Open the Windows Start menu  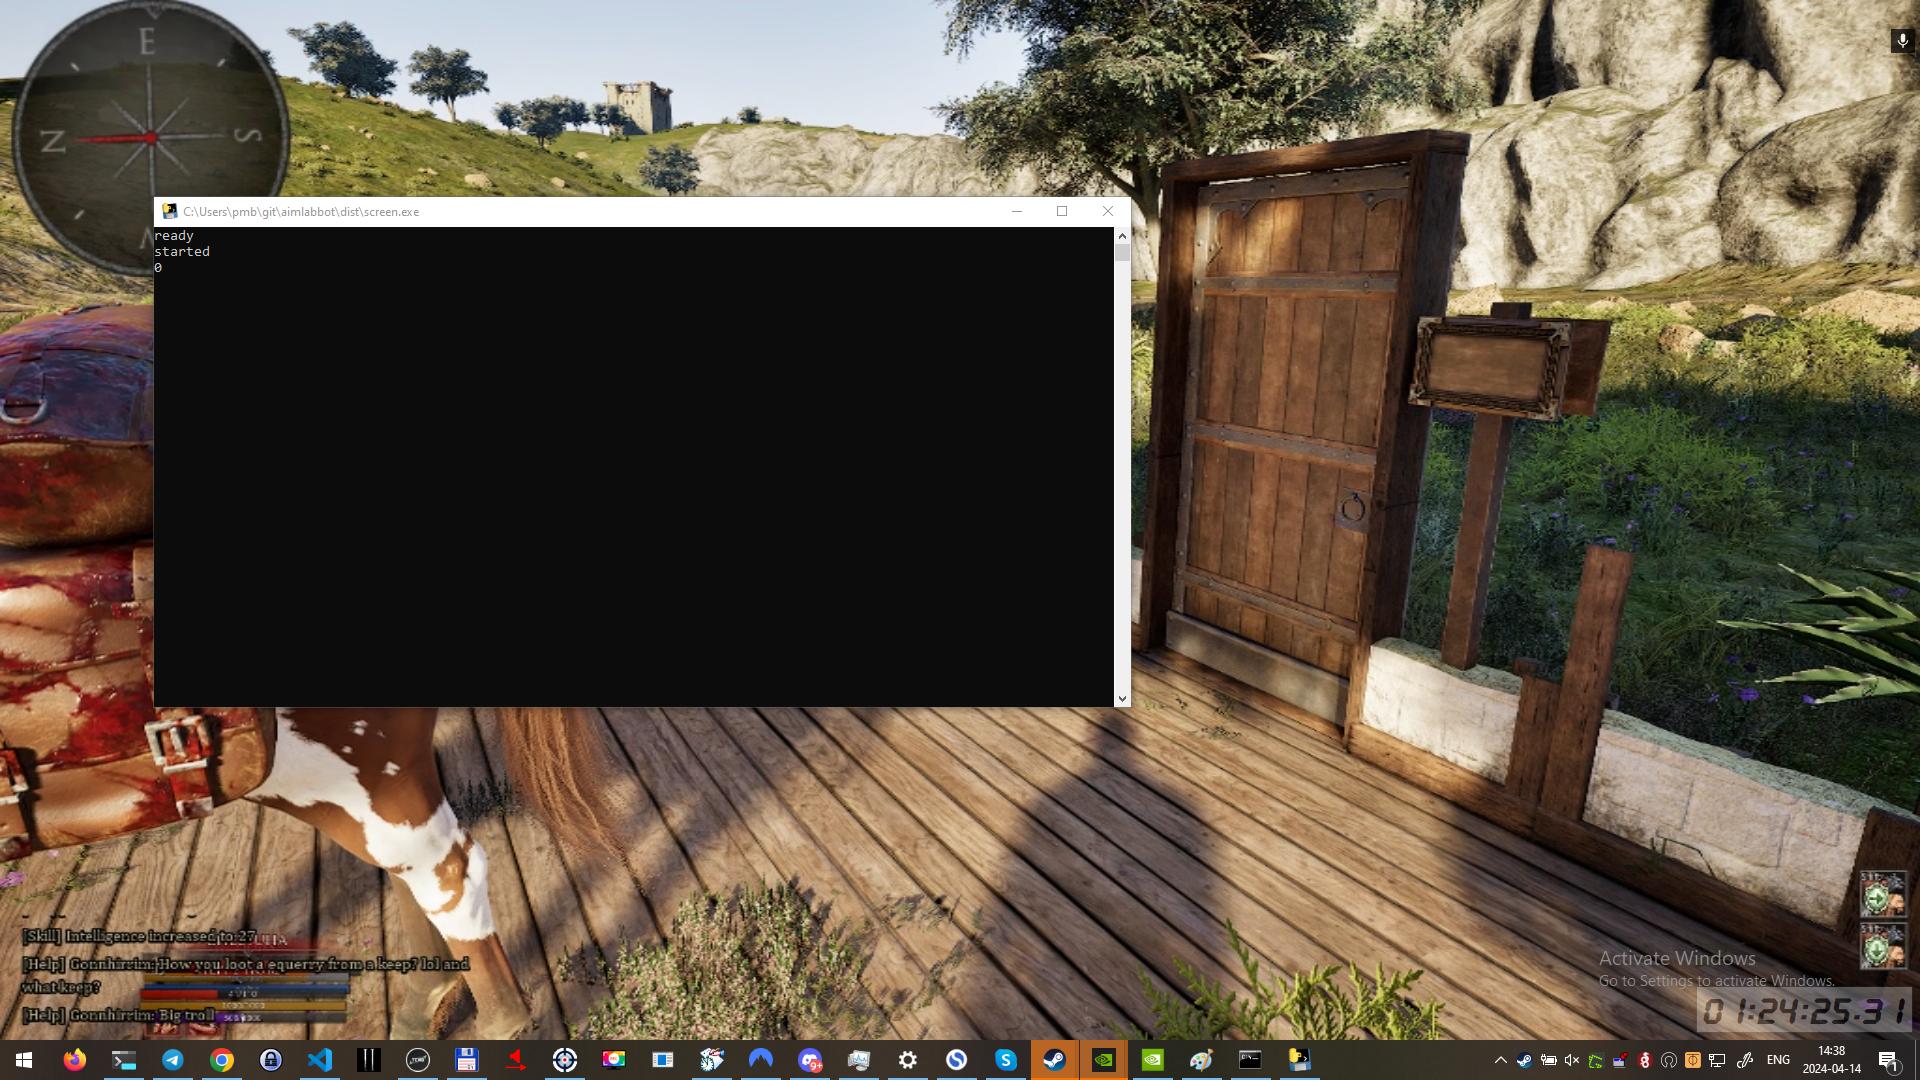24,1060
